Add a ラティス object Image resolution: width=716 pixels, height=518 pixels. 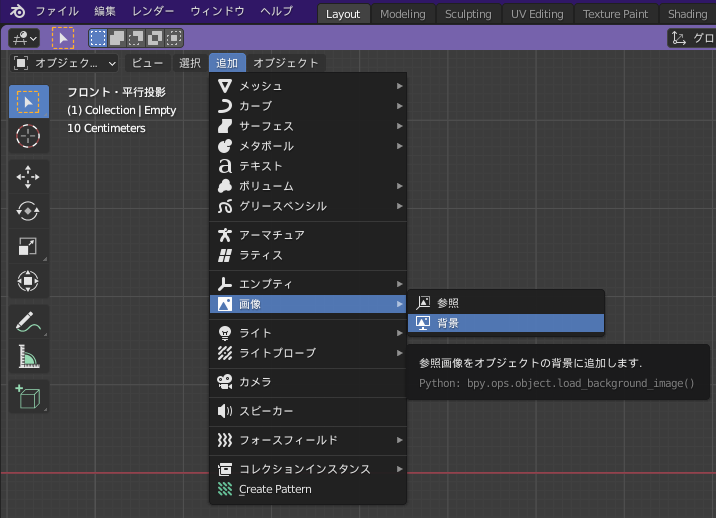[x=308, y=255]
